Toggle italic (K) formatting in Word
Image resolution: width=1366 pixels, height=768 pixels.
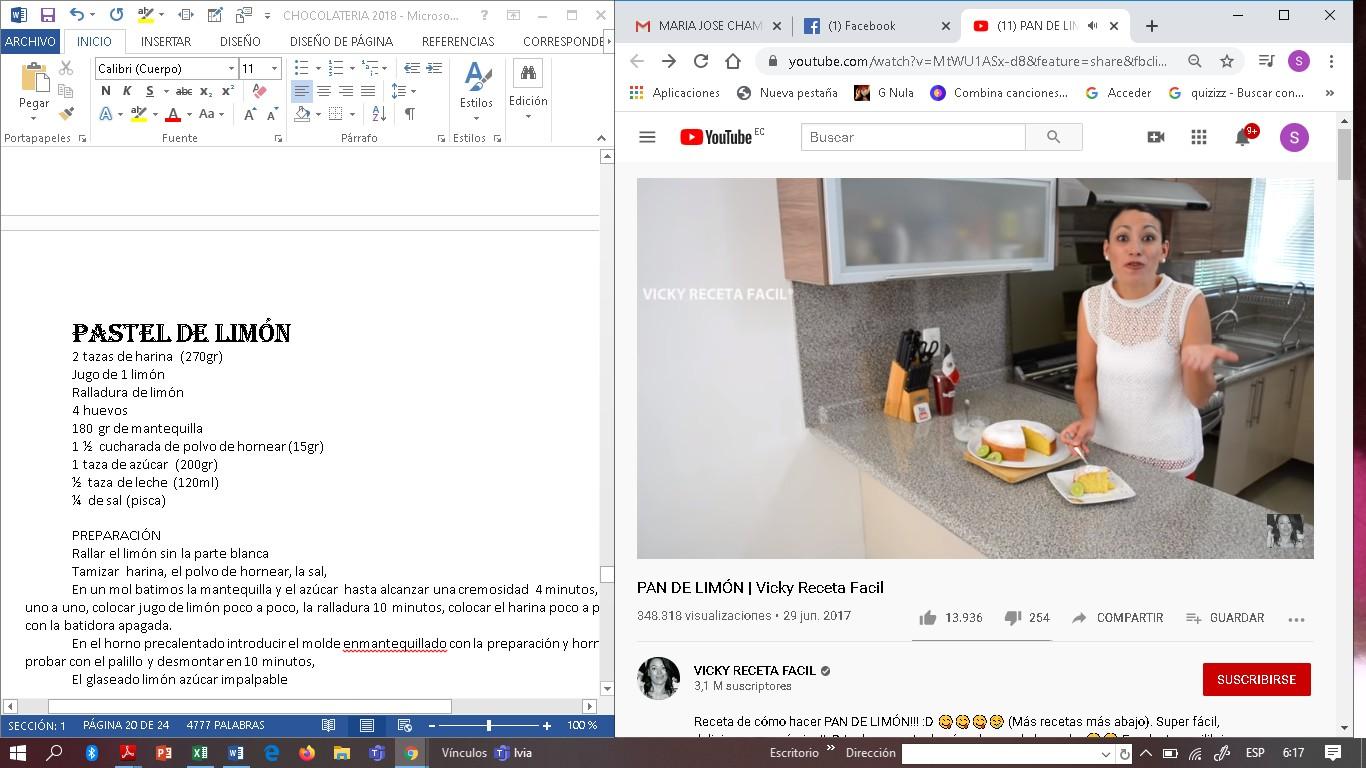(x=127, y=91)
